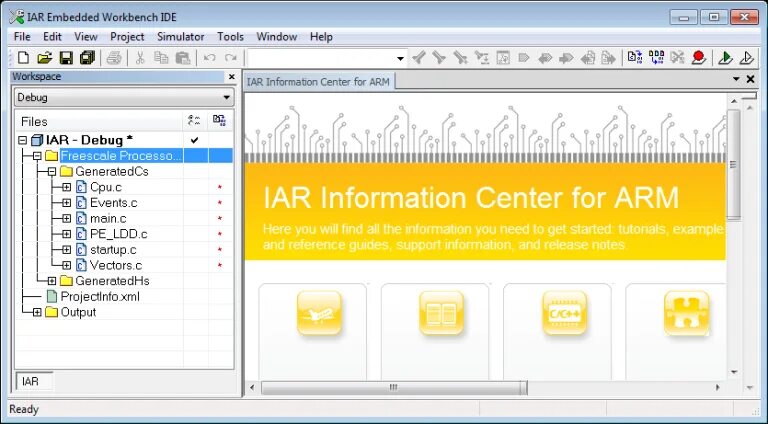The width and height of the screenshot is (768, 424).
Task: Expand the Events.c file node
Action: pos(67,203)
